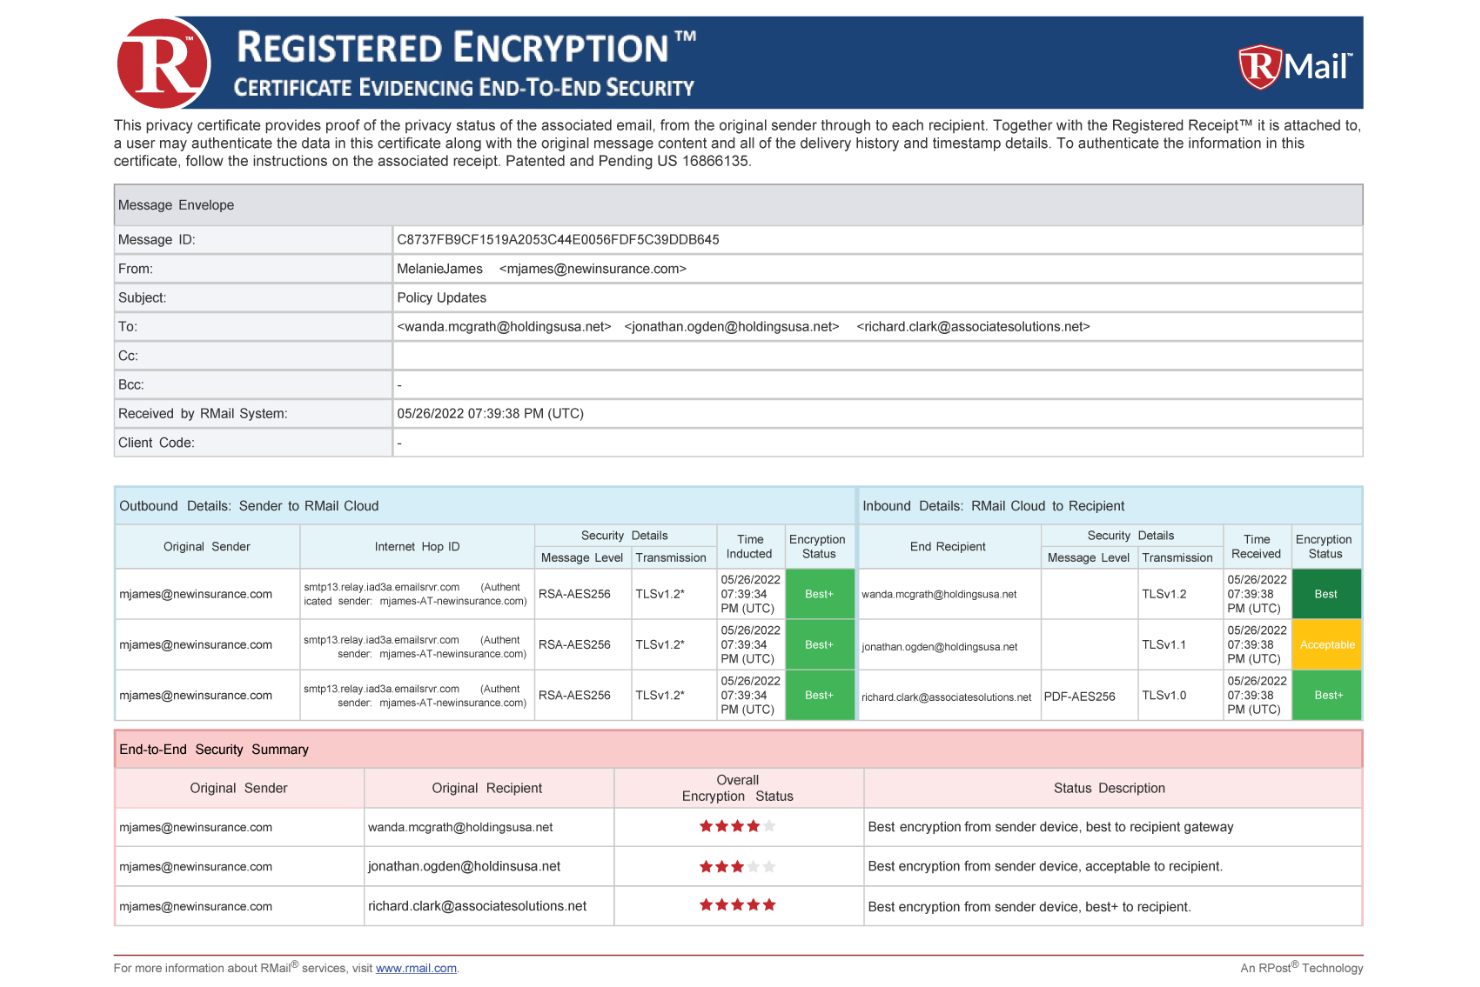Select the Message ID value C8737FB9CF1519A...
Viewport: 1480px width, 987px height.
558,240
